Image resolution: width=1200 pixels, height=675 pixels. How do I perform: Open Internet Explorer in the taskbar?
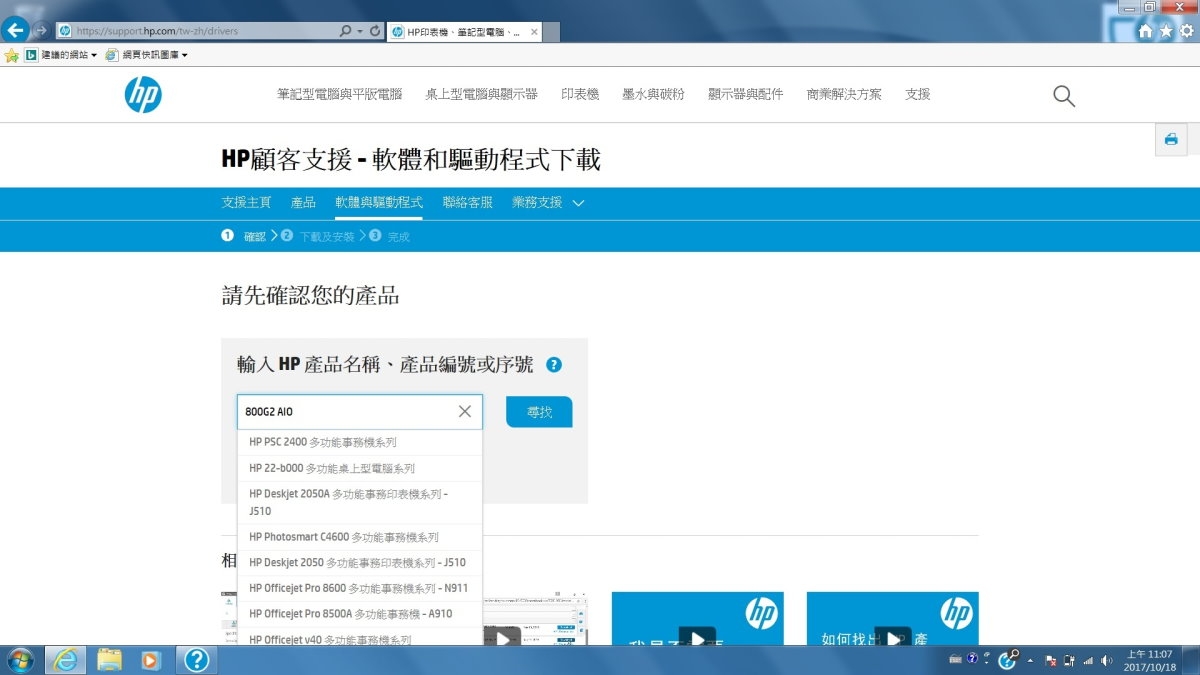pyautogui.click(x=66, y=660)
